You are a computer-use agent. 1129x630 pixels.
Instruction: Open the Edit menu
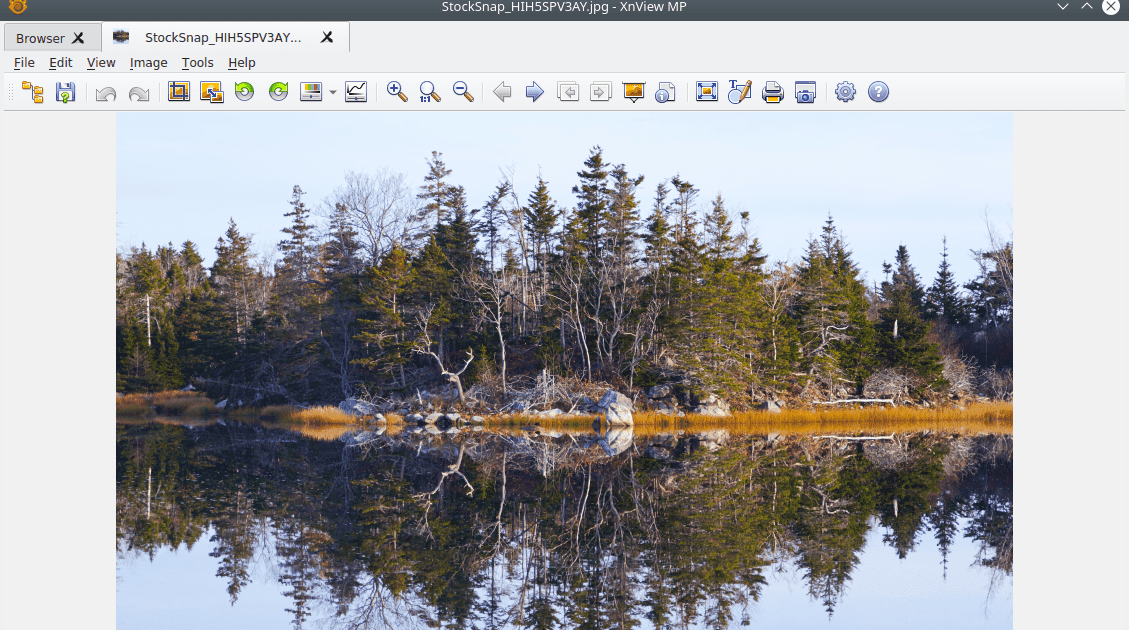(x=60, y=63)
